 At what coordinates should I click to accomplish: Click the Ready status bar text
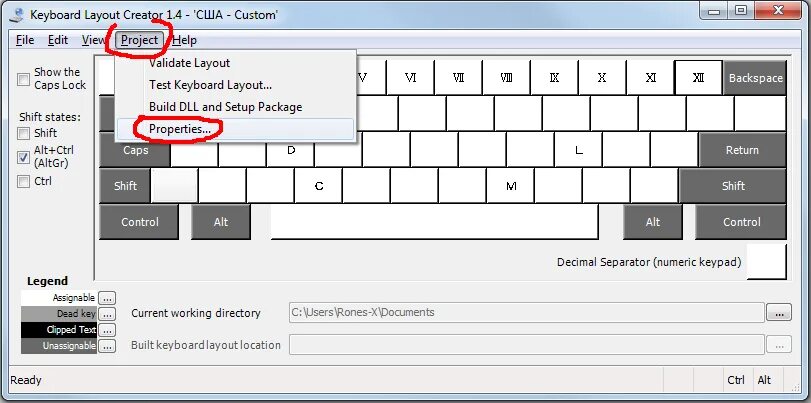[x=26, y=380]
